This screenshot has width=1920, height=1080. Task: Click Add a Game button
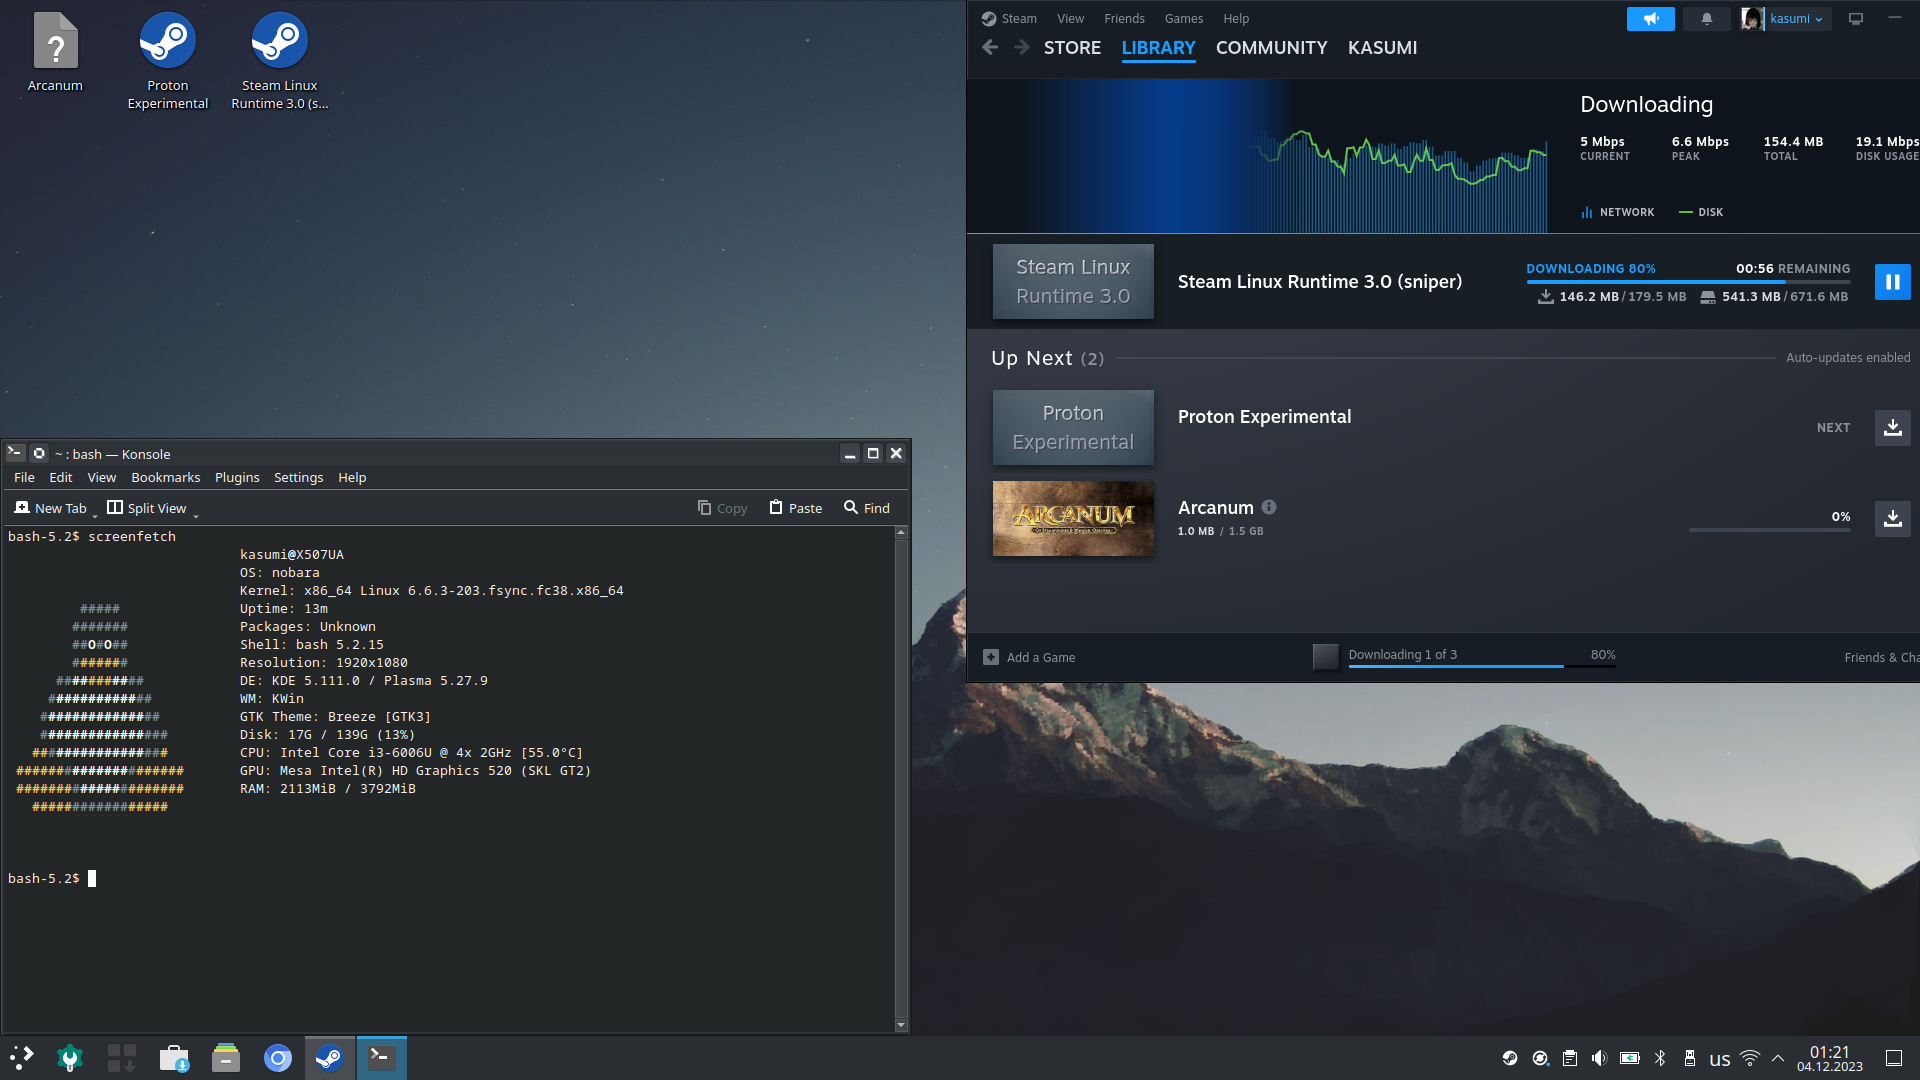point(1029,657)
